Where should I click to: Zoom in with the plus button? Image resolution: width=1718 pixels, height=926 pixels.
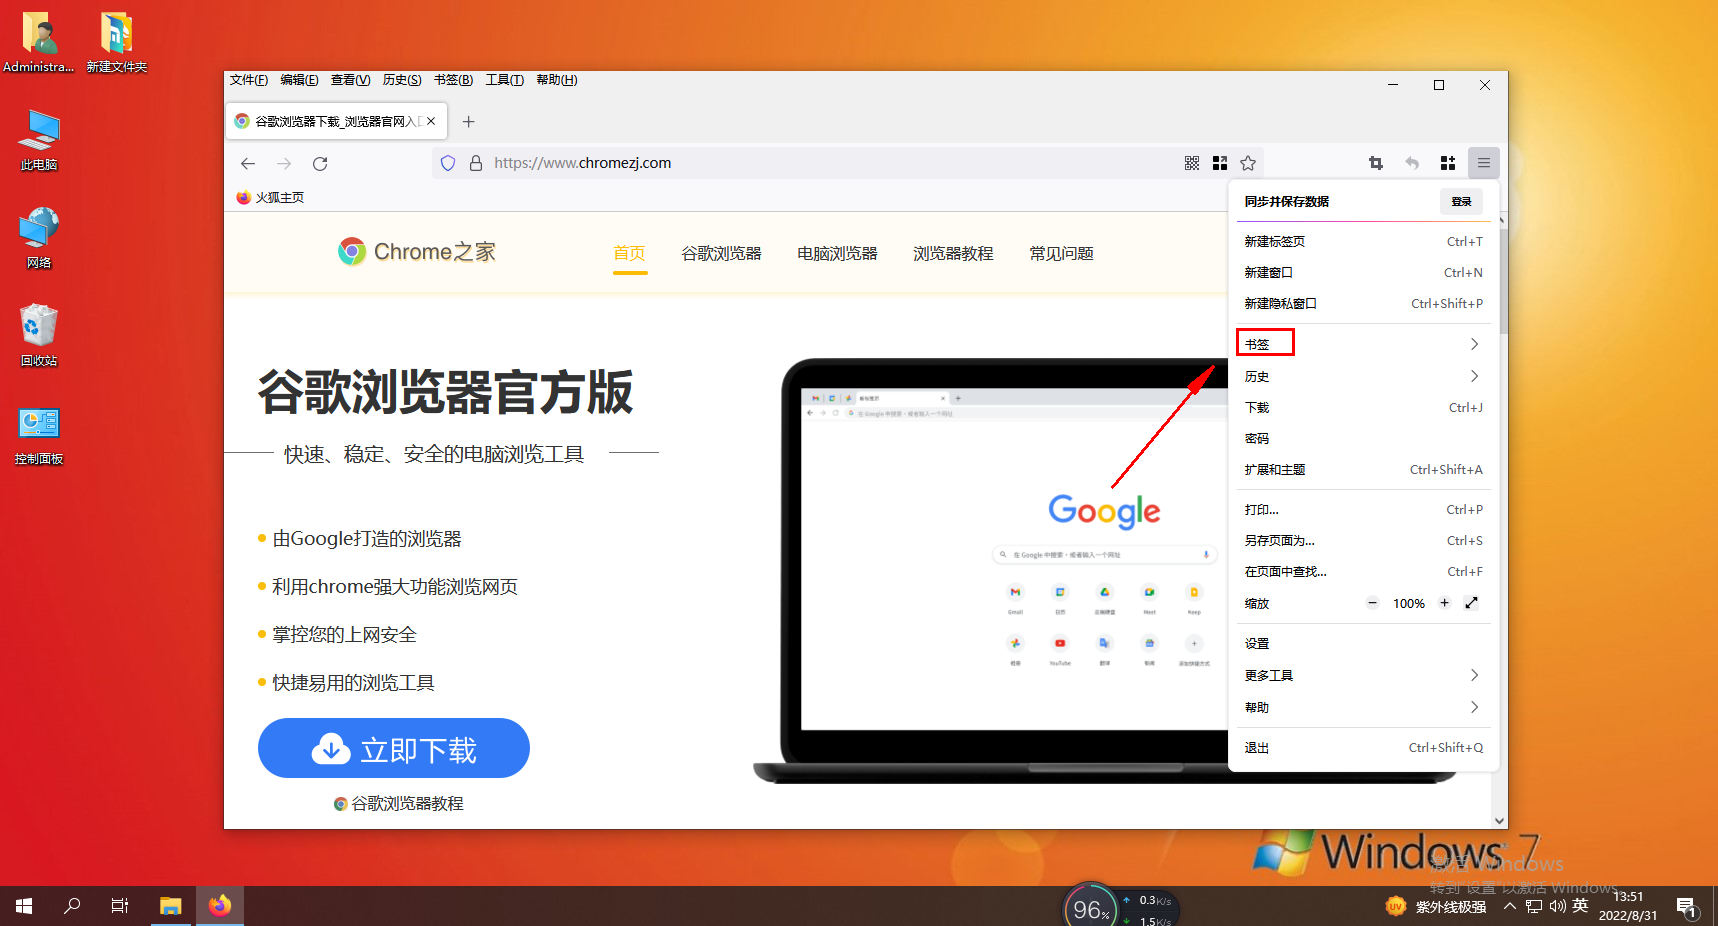1444,603
